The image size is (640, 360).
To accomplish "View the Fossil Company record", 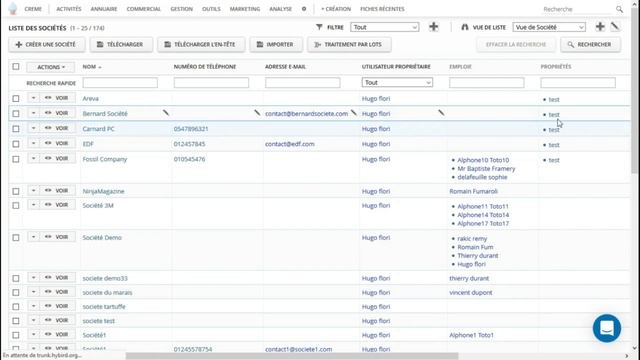I will pos(58,158).
